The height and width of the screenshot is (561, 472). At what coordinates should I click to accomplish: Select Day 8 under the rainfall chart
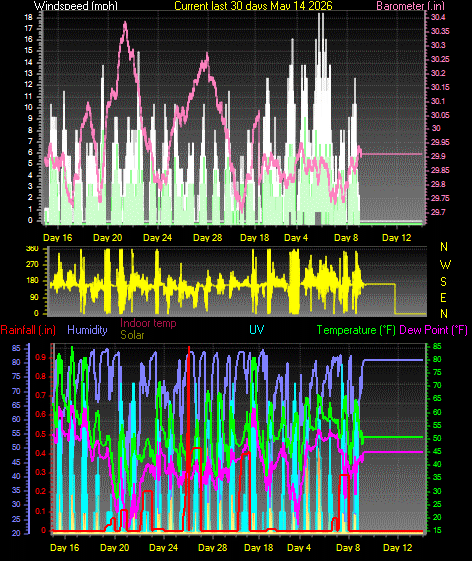pyautogui.click(x=348, y=548)
